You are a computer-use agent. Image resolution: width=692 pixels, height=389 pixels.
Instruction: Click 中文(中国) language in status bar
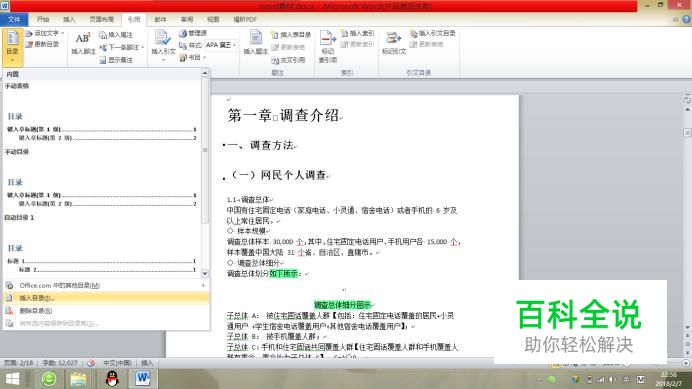117,363
